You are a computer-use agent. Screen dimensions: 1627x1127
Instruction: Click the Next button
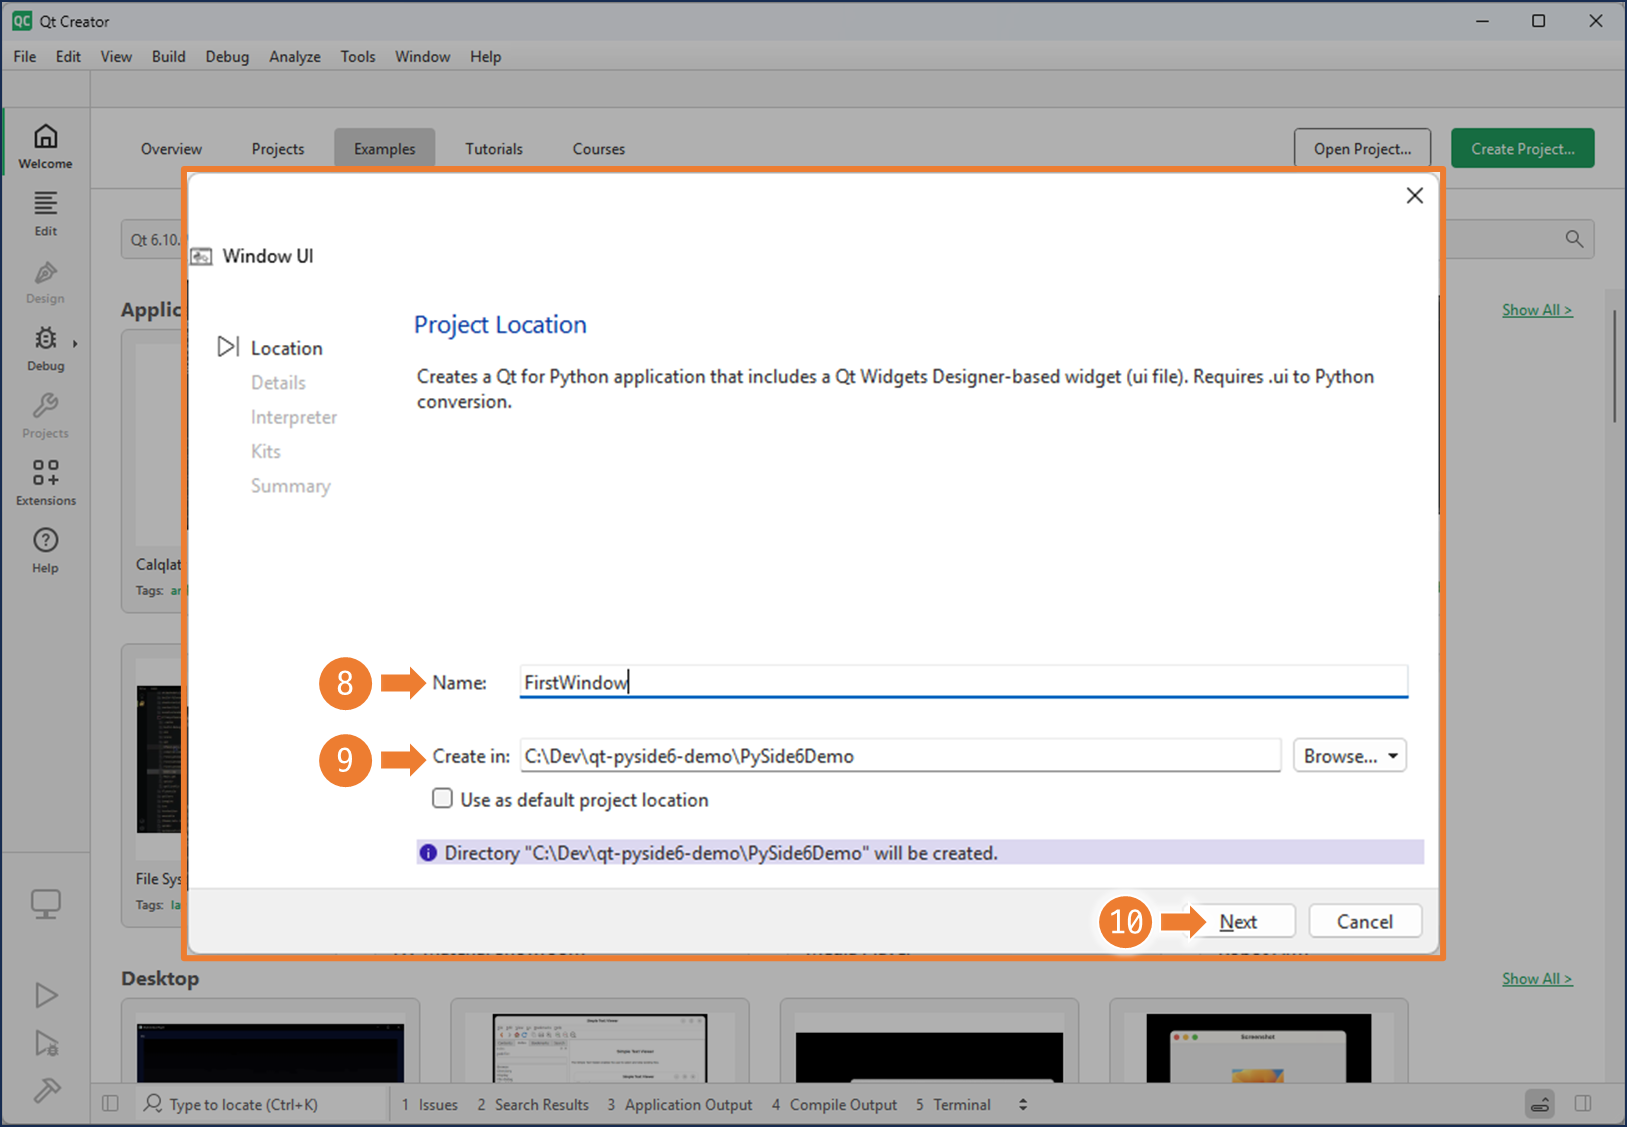point(1238,921)
